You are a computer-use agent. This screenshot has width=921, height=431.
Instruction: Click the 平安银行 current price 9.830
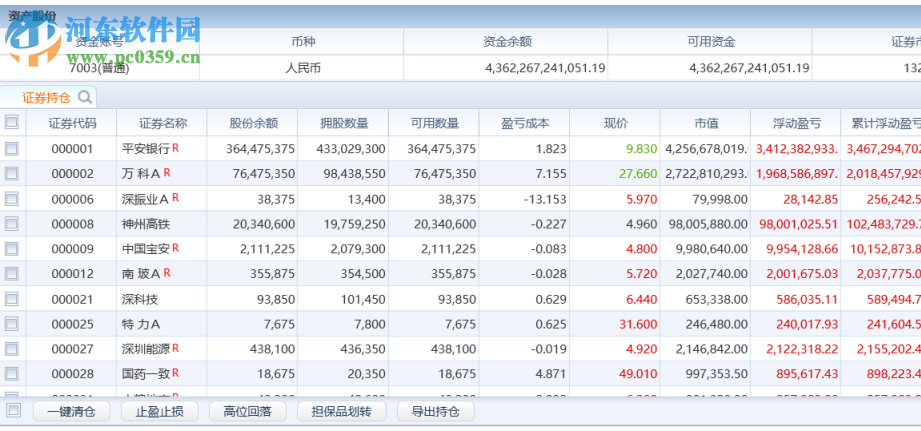(641, 149)
